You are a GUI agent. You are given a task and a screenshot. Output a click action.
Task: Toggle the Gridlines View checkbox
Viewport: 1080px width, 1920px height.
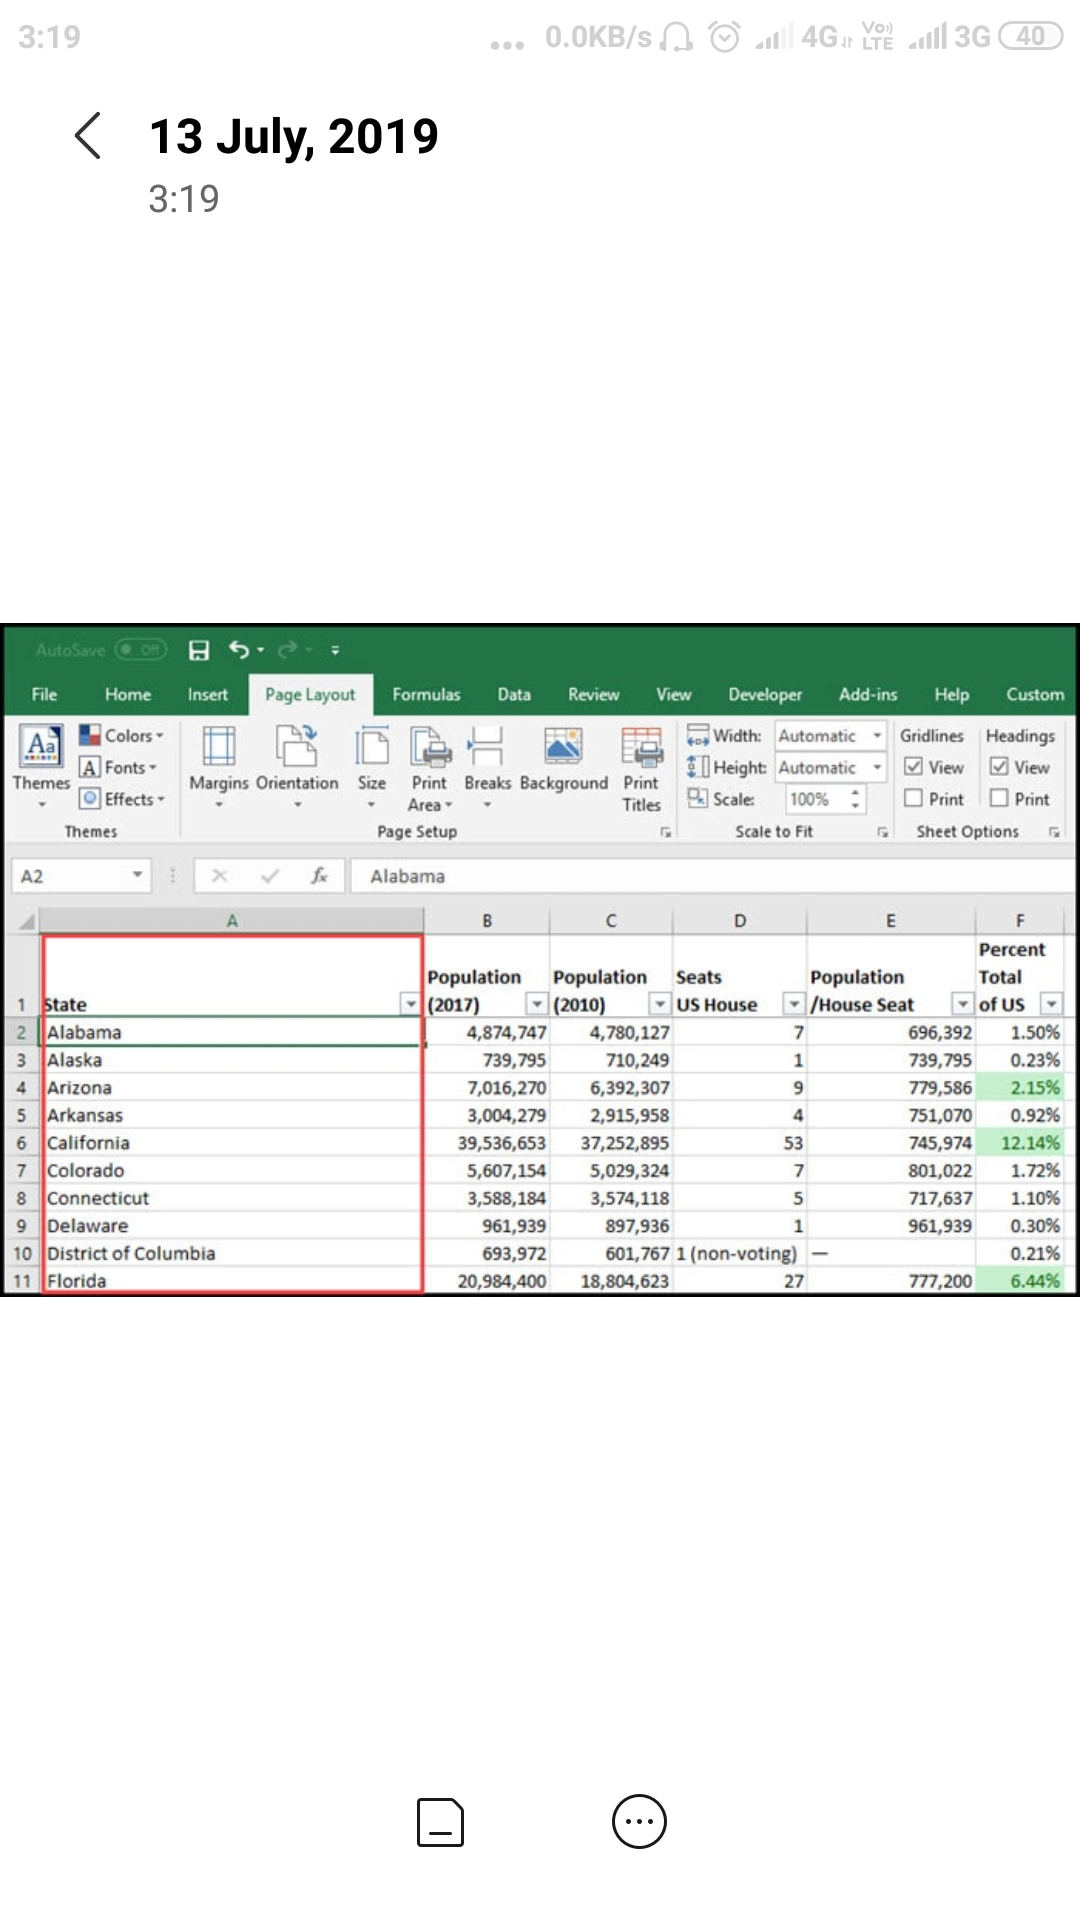[x=913, y=767]
